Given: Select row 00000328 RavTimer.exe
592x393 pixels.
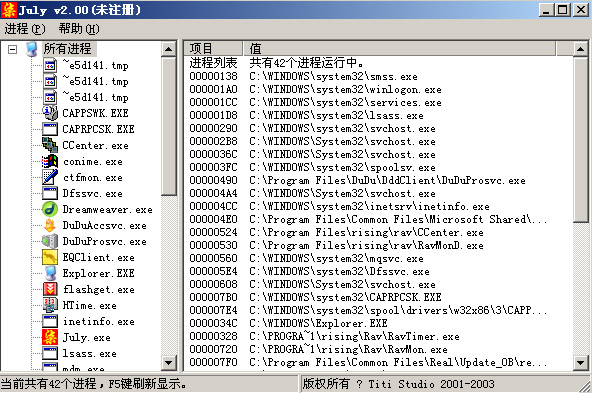Looking at the screenshot, I should click(378, 336).
